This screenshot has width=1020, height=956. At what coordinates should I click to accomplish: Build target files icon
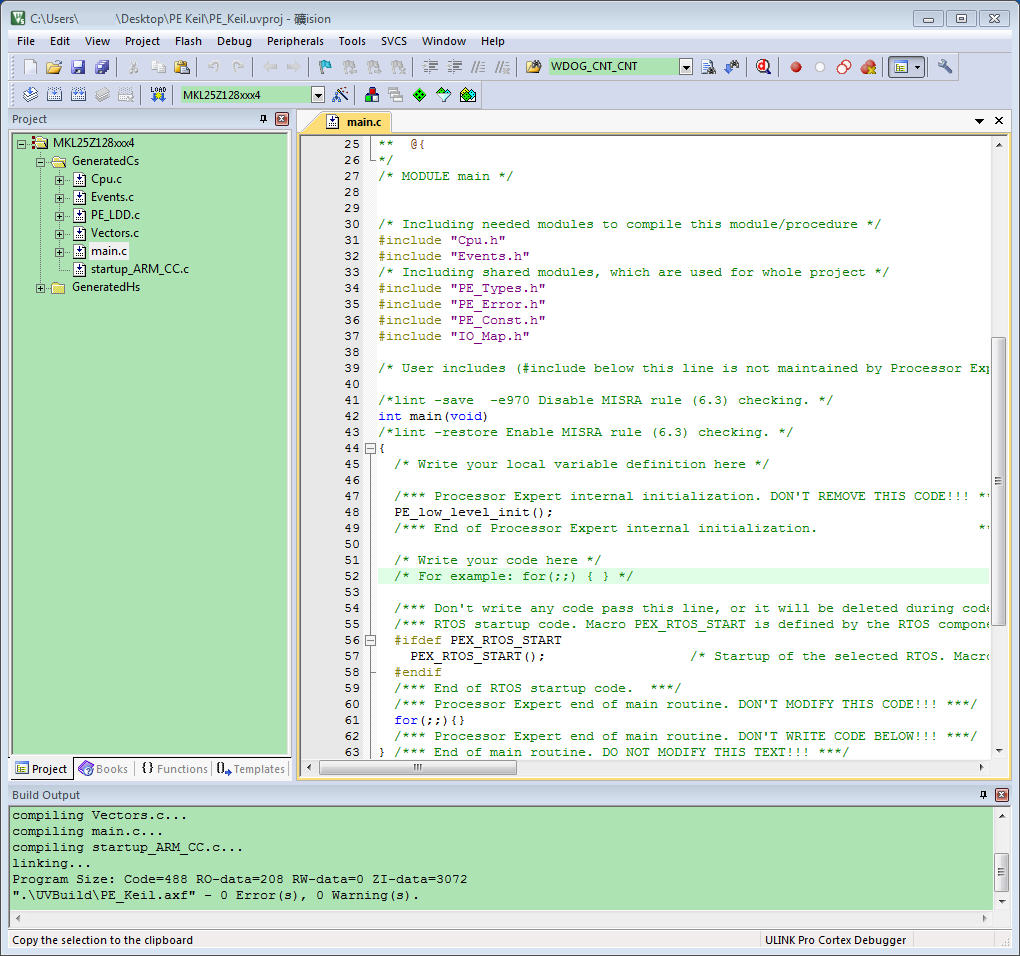(x=55, y=95)
